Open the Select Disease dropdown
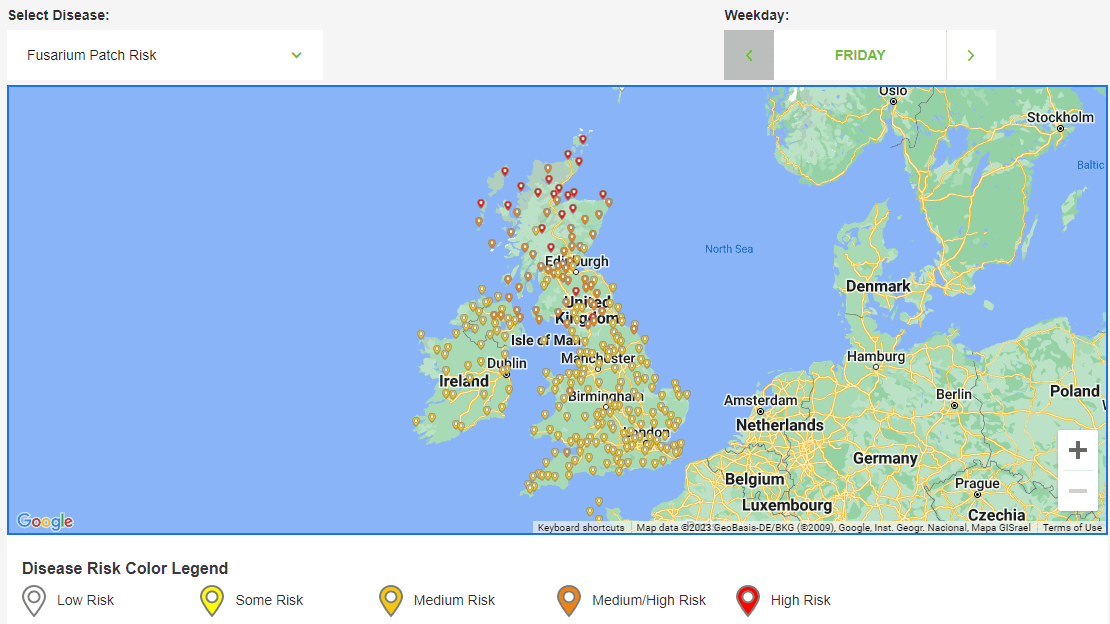The image size is (1110, 624). click(164, 55)
